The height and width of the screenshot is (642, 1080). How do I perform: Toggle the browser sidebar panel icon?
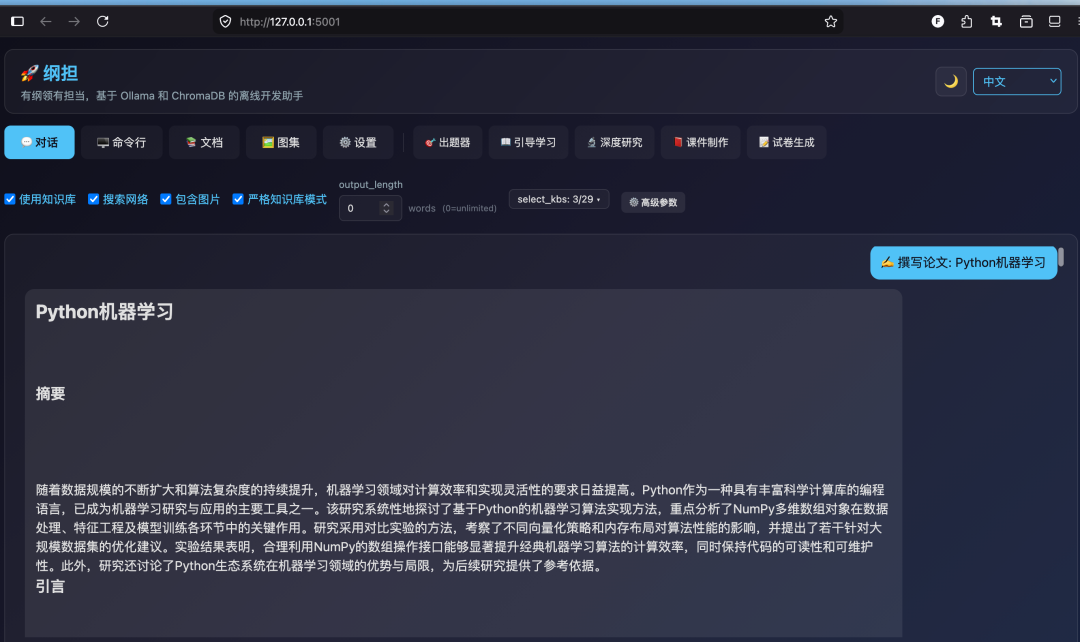17,21
